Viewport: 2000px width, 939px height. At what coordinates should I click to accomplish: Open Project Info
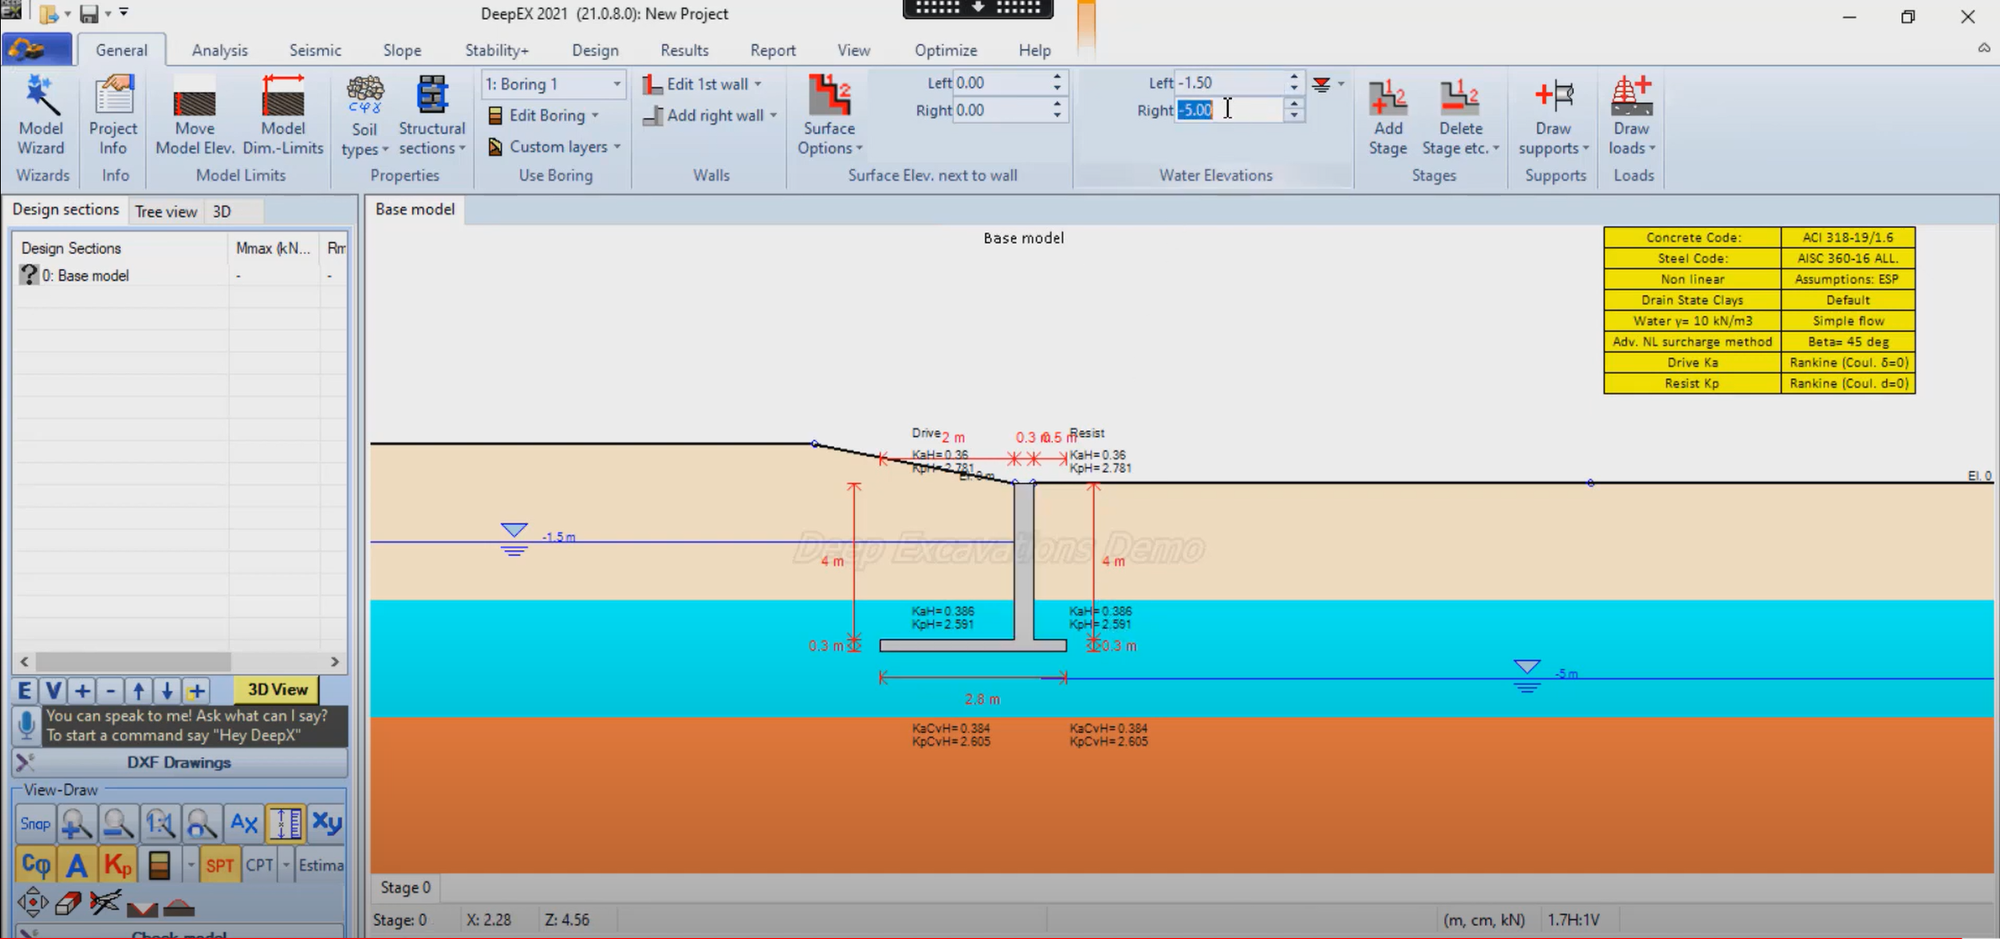click(113, 115)
